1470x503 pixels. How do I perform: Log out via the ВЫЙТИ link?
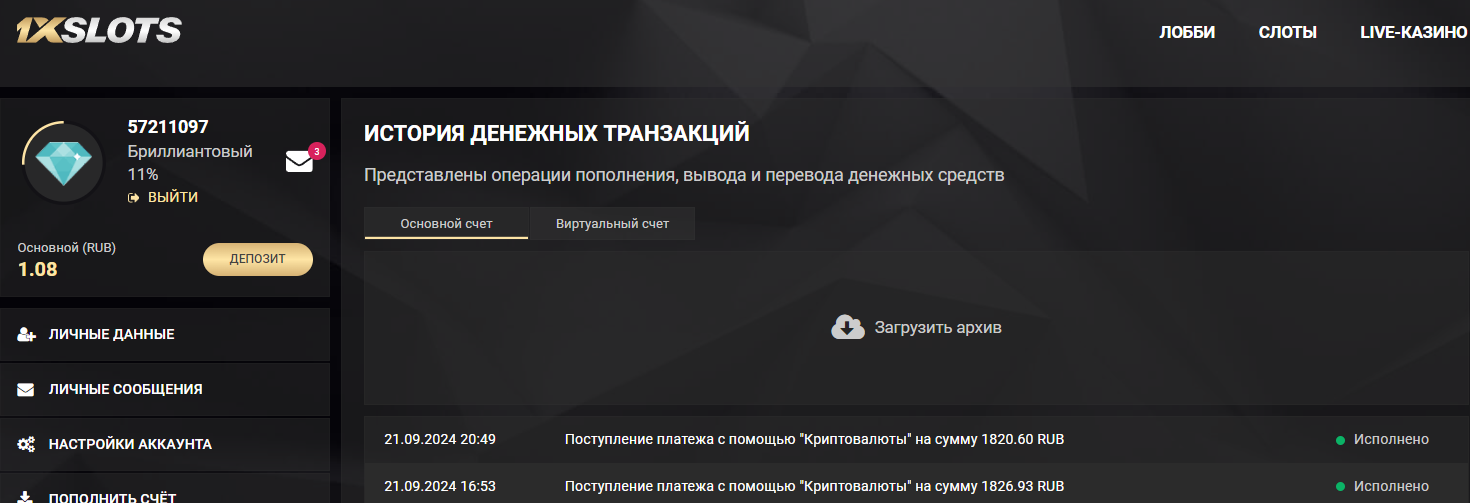click(173, 198)
